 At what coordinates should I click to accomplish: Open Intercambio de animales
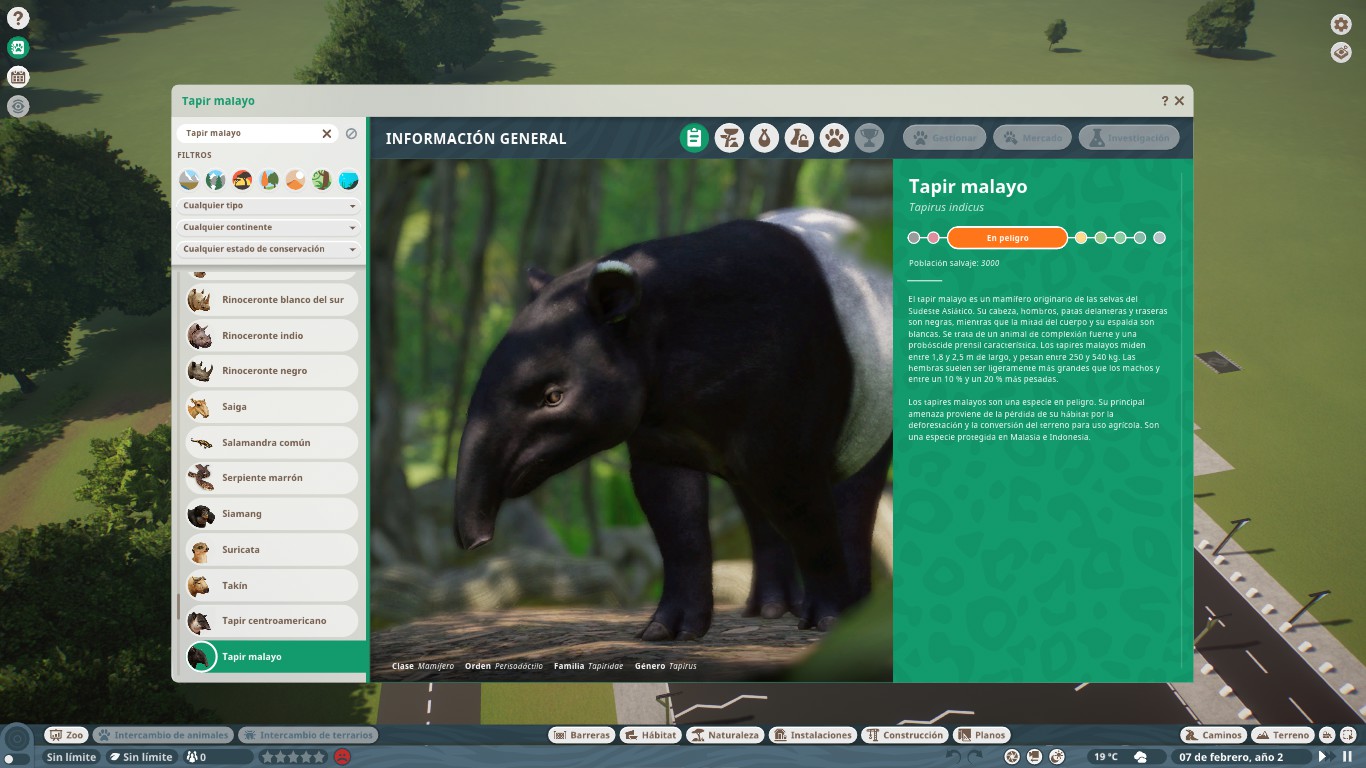click(163, 735)
